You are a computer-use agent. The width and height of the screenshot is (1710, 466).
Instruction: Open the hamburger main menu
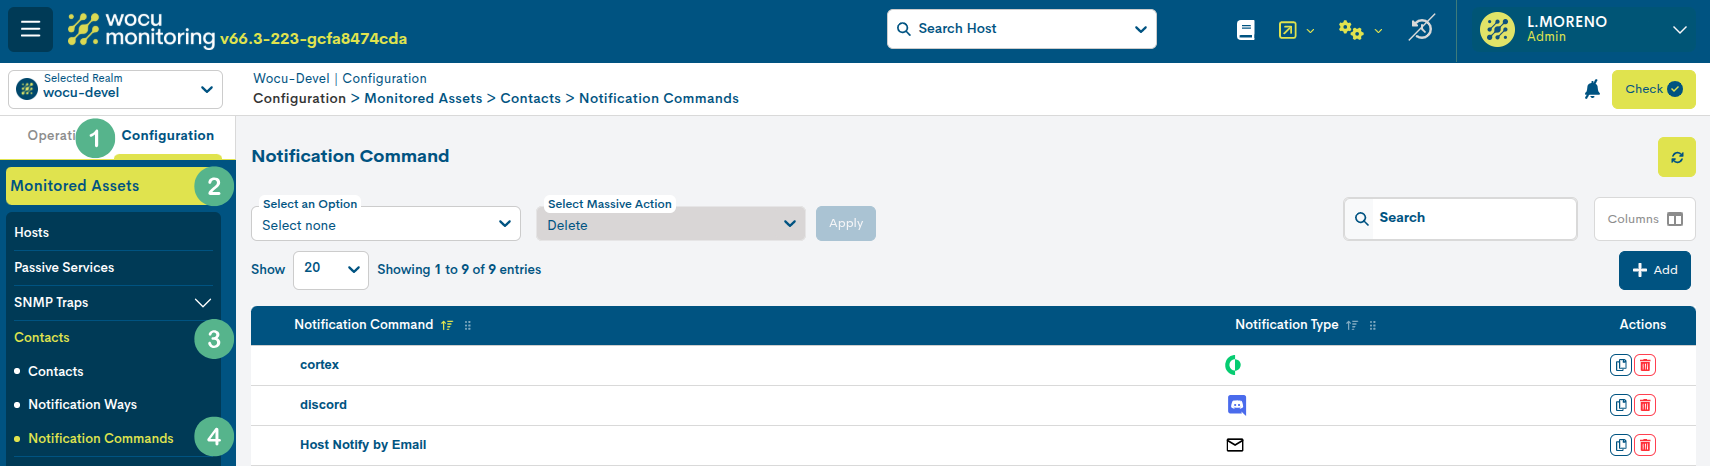point(30,29)
